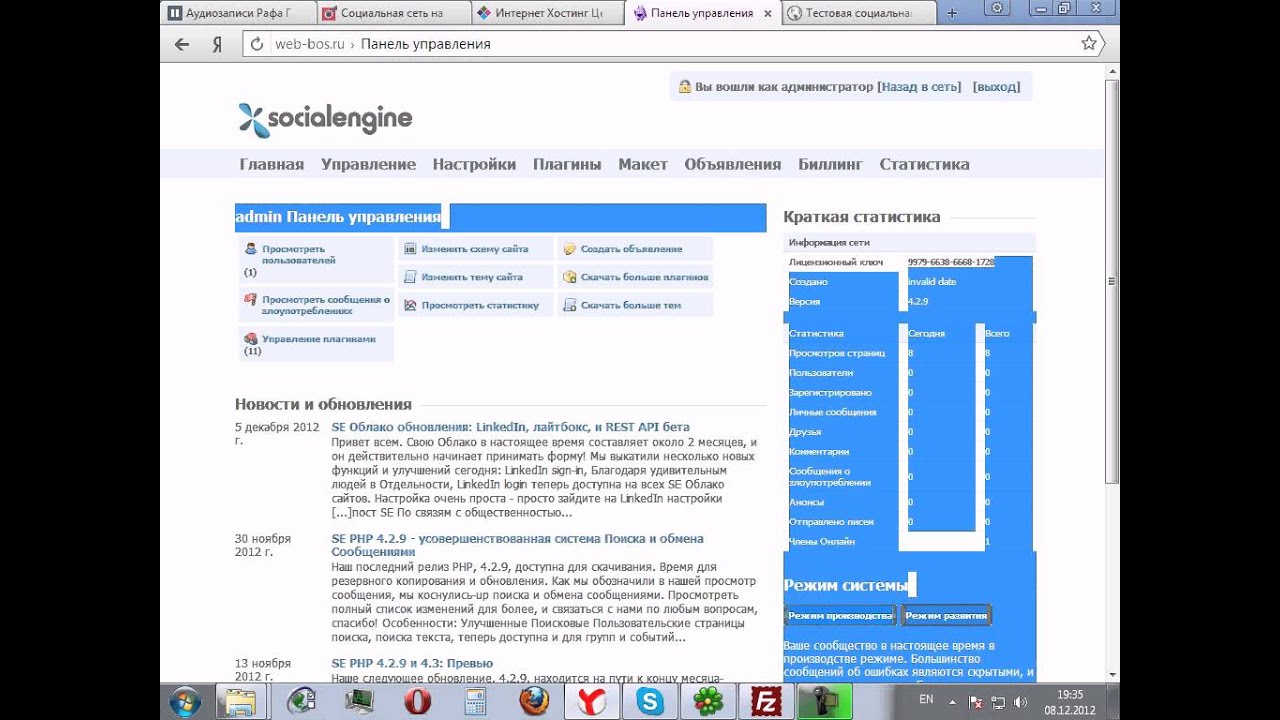
Task: Click the Скачать больше тем icon
Action: [570, 305]
